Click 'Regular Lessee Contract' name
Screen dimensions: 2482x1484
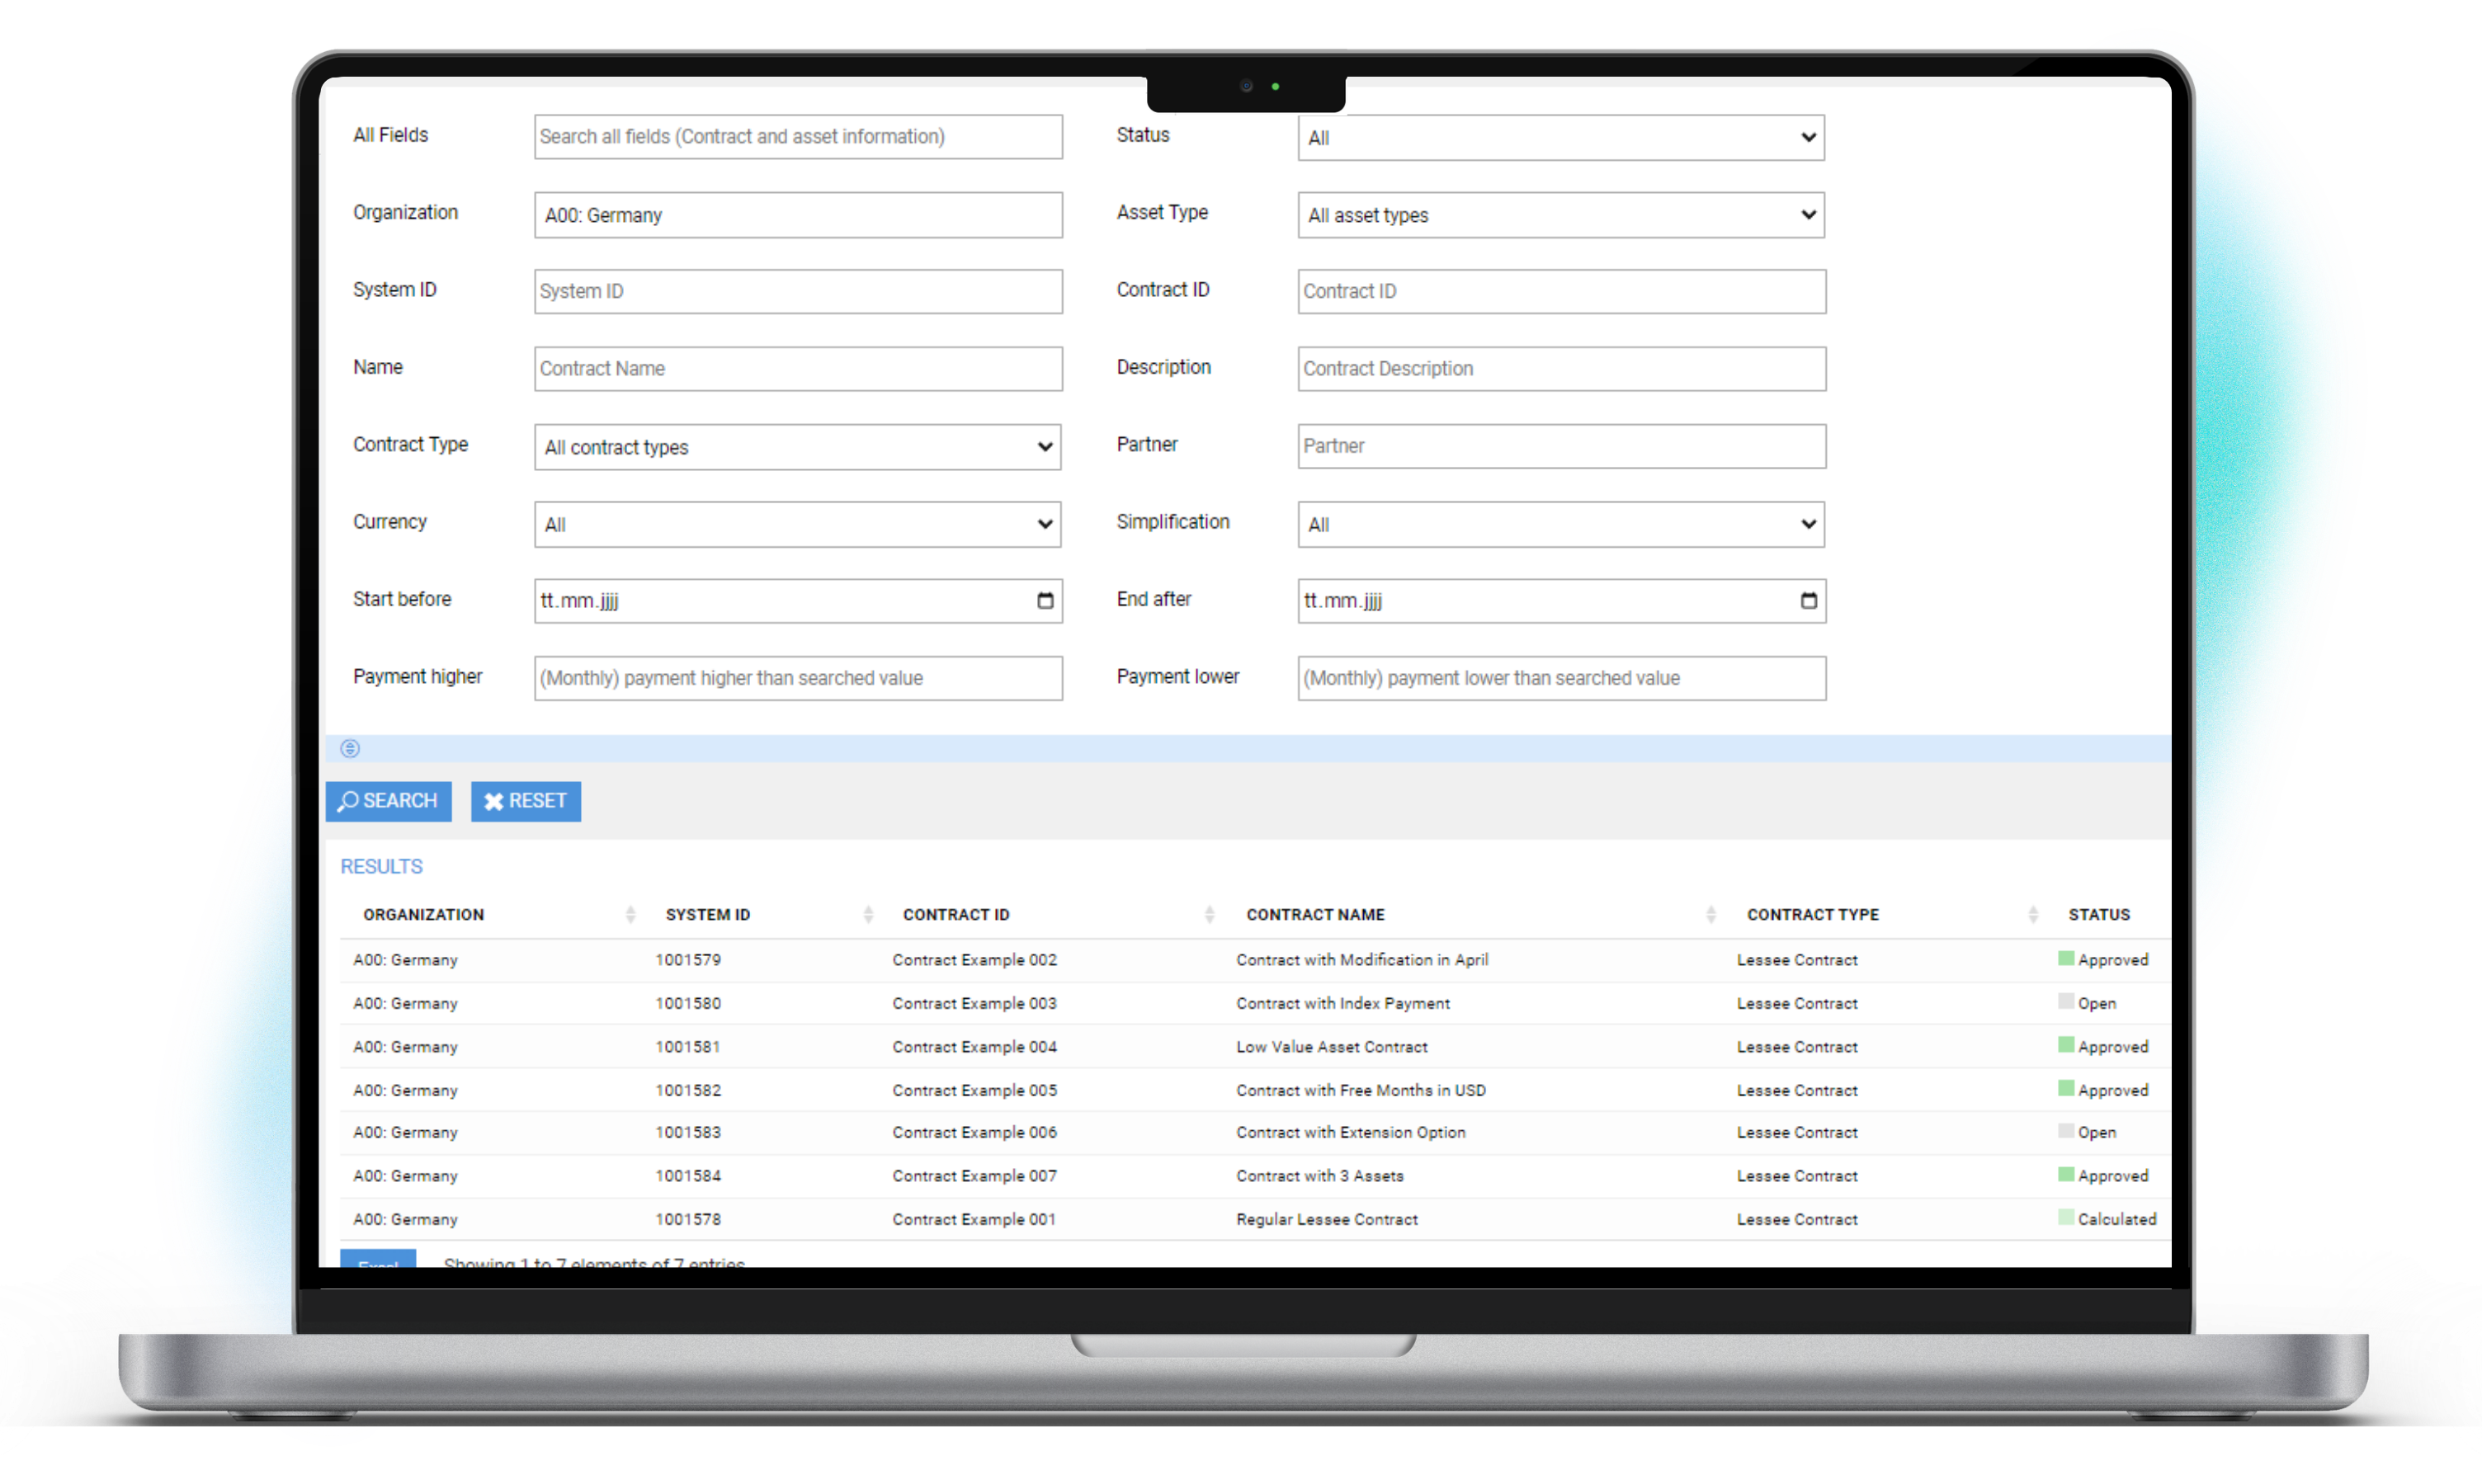tap(1327, 1219)
